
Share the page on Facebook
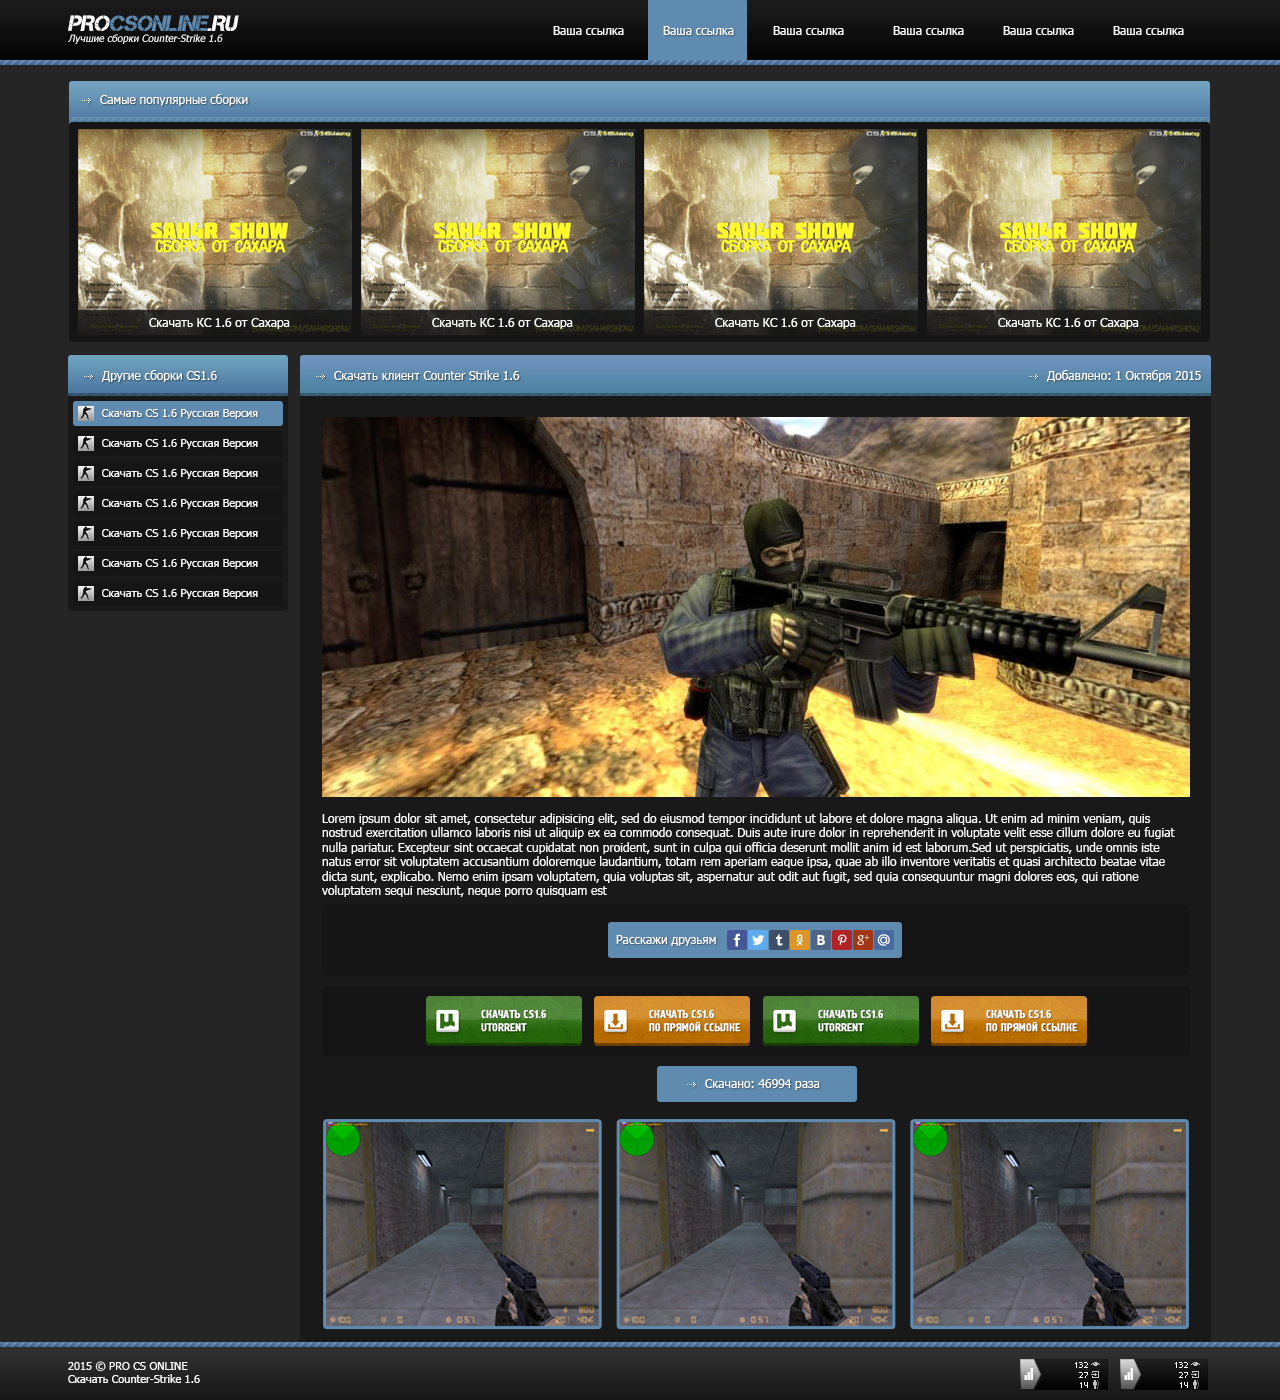pyautogui.click(x=737, y=940)
